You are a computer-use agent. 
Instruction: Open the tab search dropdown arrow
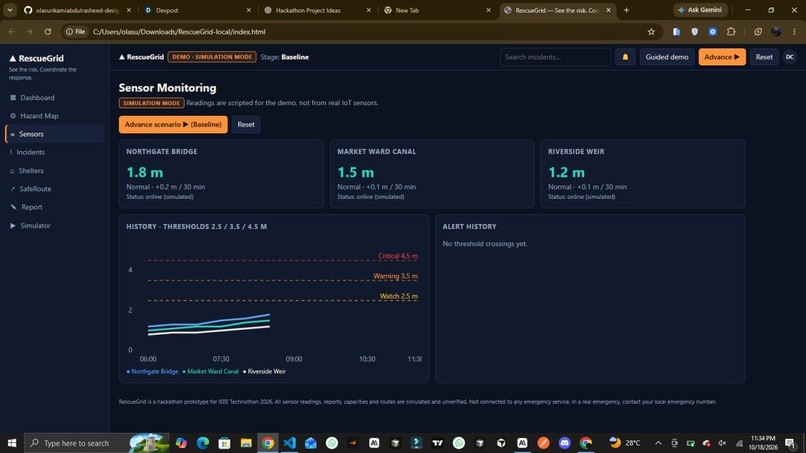(x=10, y=10)
